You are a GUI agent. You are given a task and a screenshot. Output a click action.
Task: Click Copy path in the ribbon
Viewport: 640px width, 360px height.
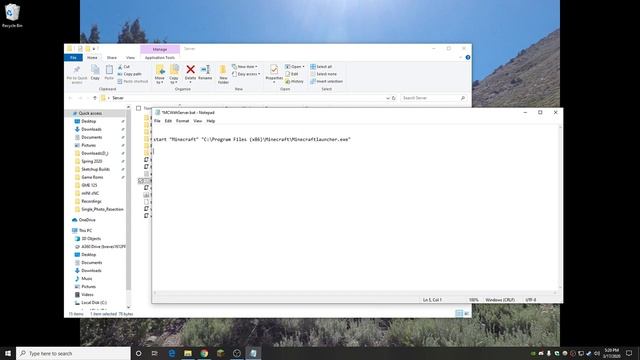[129, 74]
